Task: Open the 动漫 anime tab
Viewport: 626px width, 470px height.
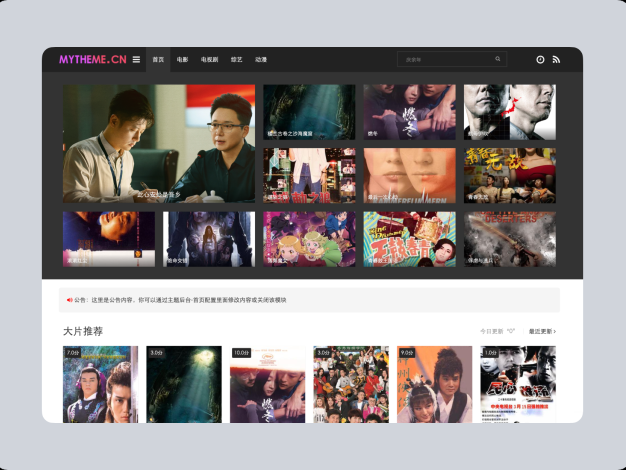Action: click(261, 59)
